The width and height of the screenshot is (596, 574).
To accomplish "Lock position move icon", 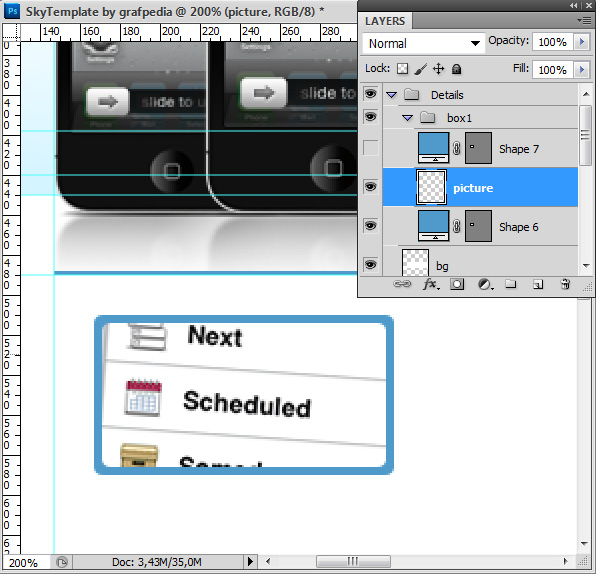I will [438, 69].
